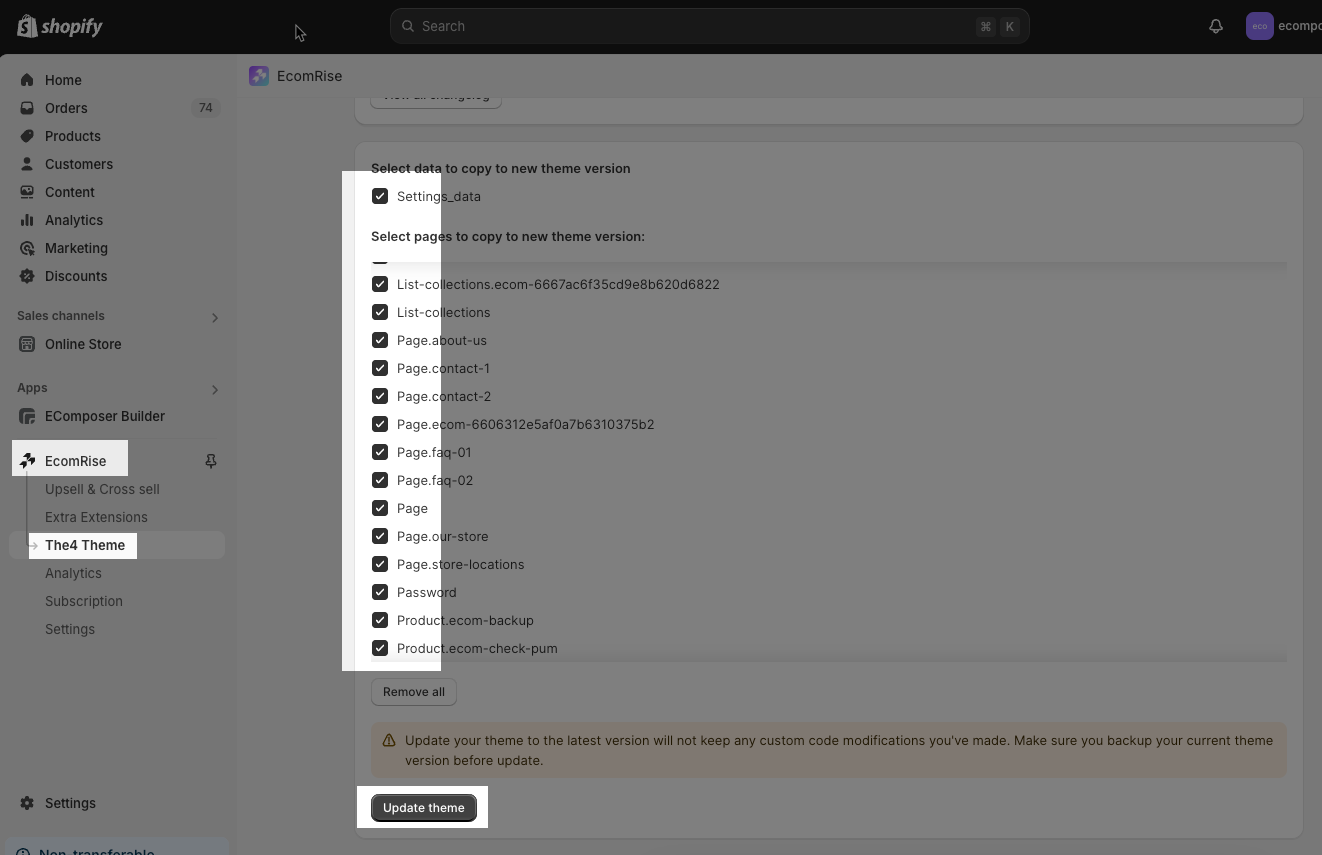This screenshot has height=855, width=1322.
Task: Click the Orders count badge 74
Action: (206, 108)
